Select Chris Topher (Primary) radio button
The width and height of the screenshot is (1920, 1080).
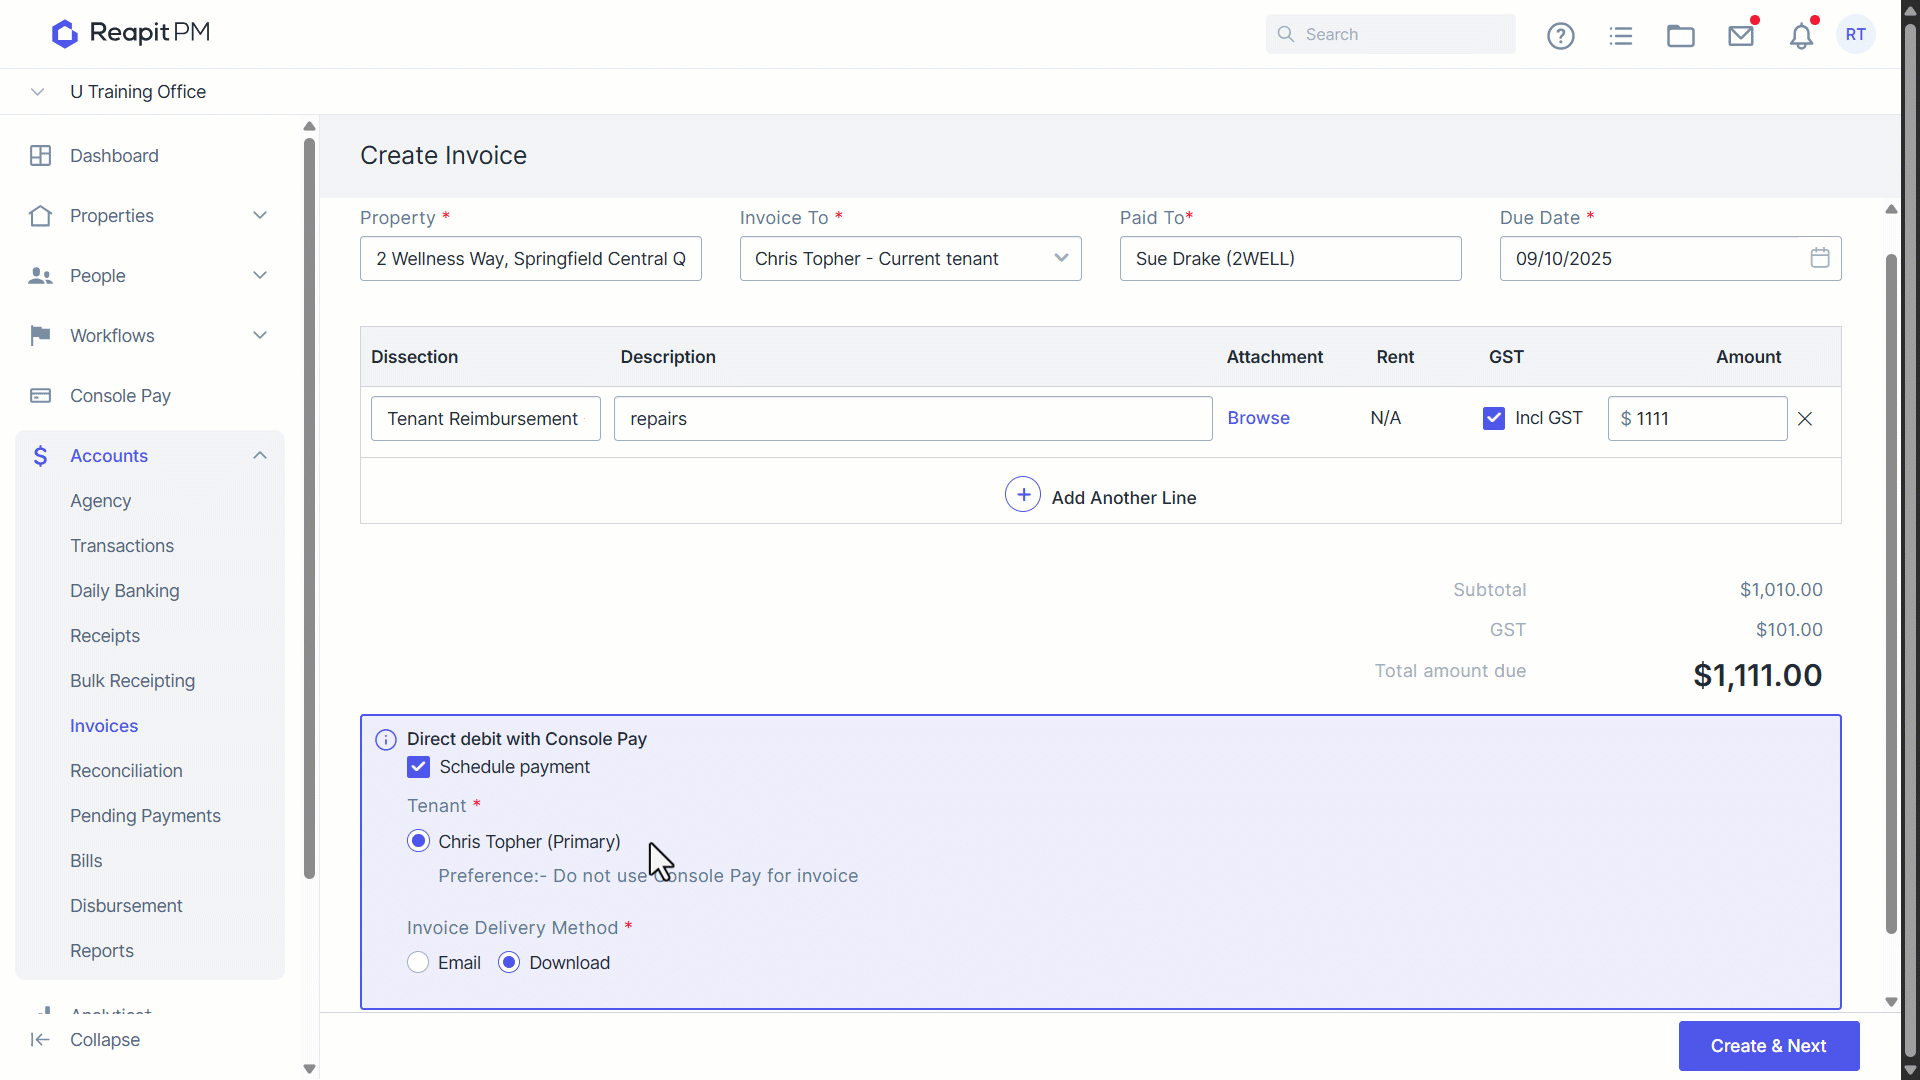(419, 841)
